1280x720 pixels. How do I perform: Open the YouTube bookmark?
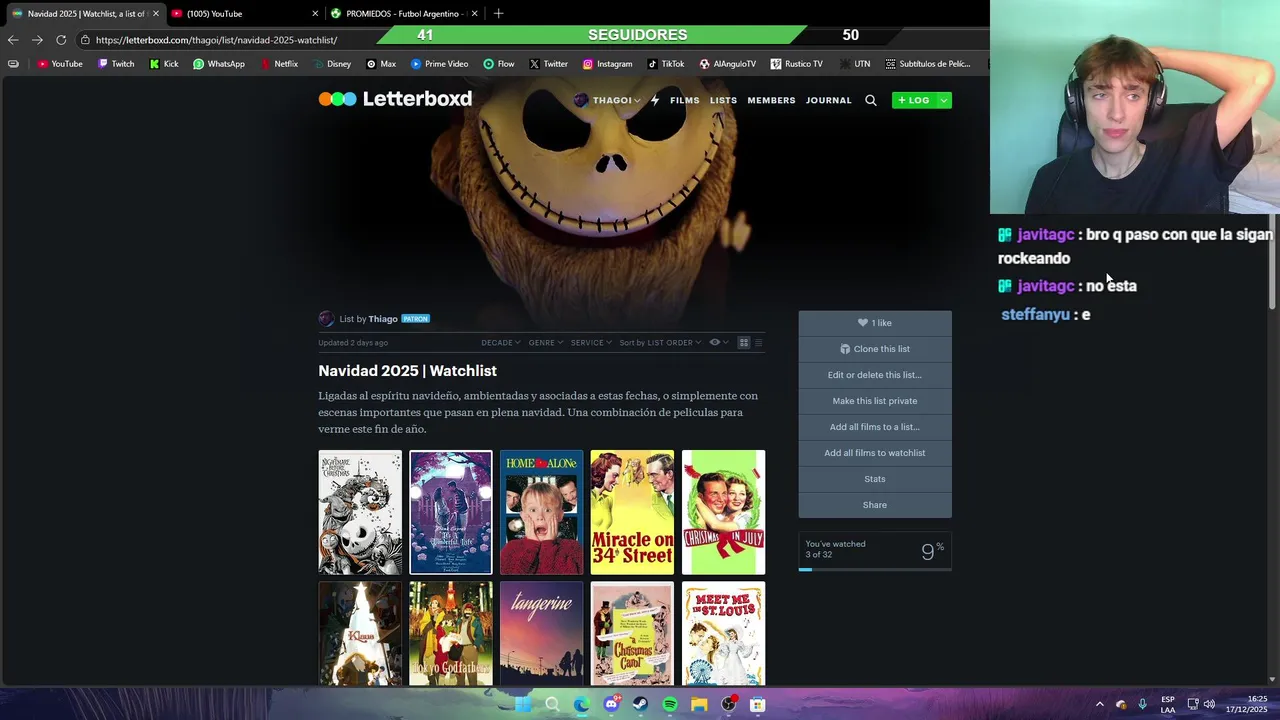(60, 64)
